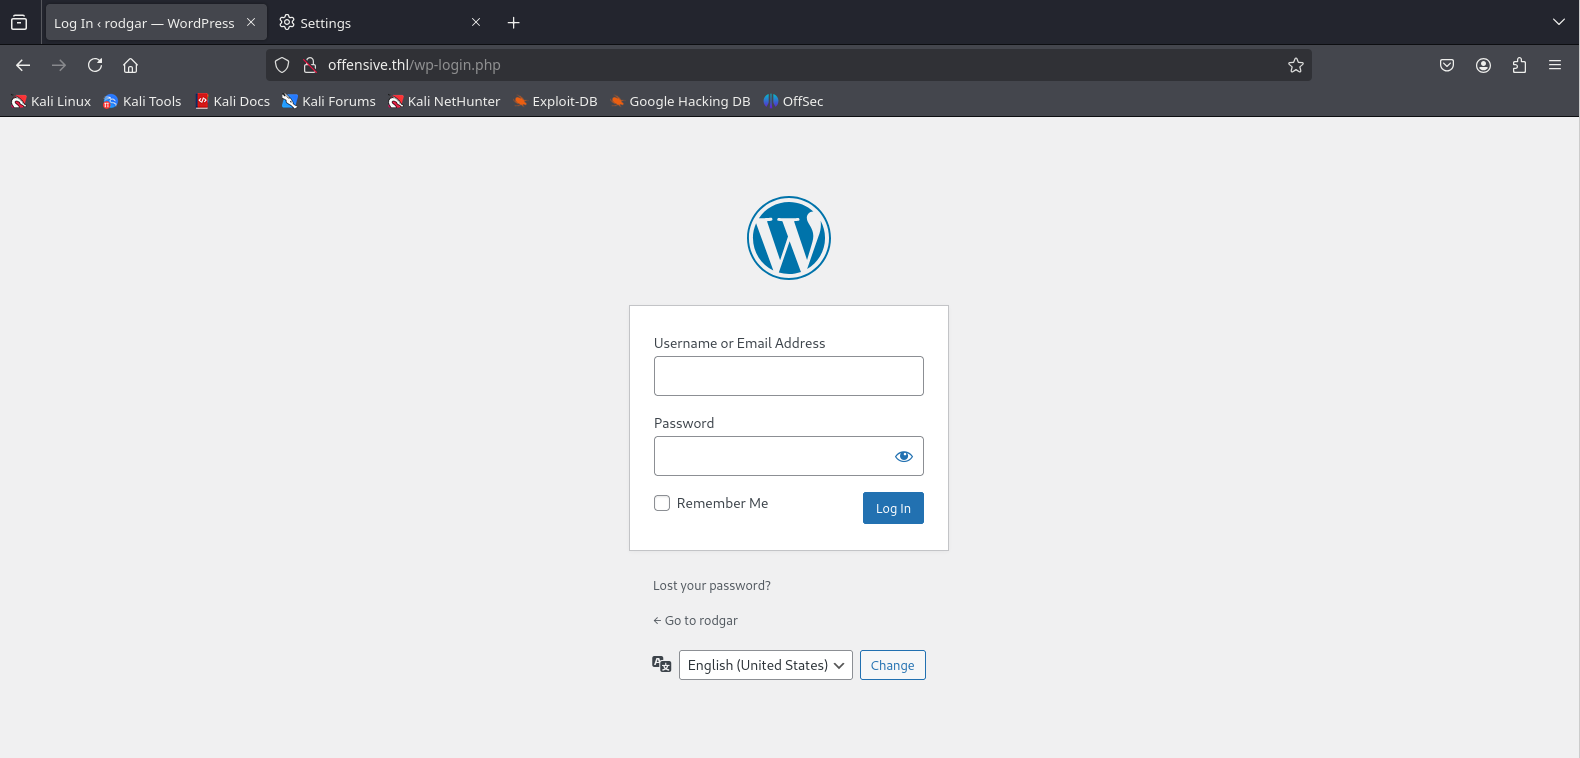Open the Pocket save icon
This screenshot has height=758, width=1580.
[1447, 65]
